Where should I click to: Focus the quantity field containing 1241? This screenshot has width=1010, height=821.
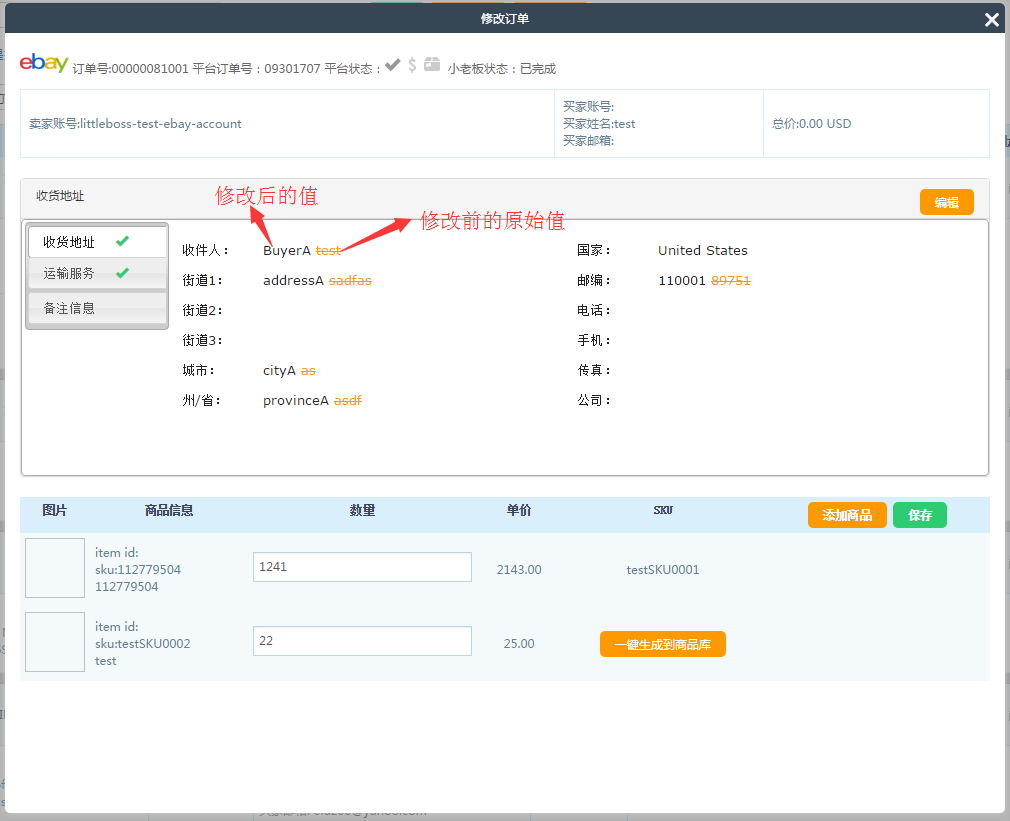click(362, 567)
